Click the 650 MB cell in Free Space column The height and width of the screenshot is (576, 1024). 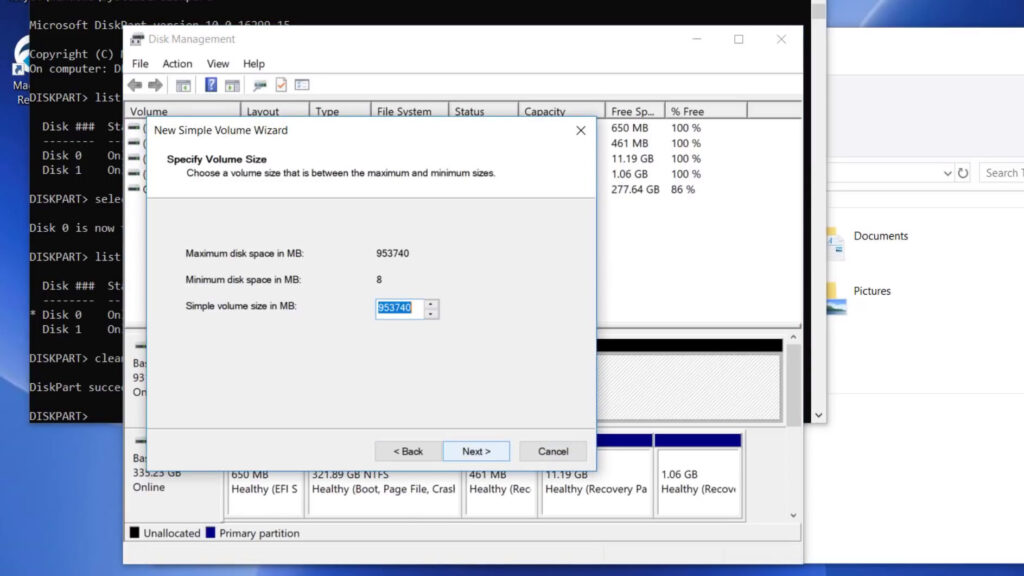click(630, 128)
